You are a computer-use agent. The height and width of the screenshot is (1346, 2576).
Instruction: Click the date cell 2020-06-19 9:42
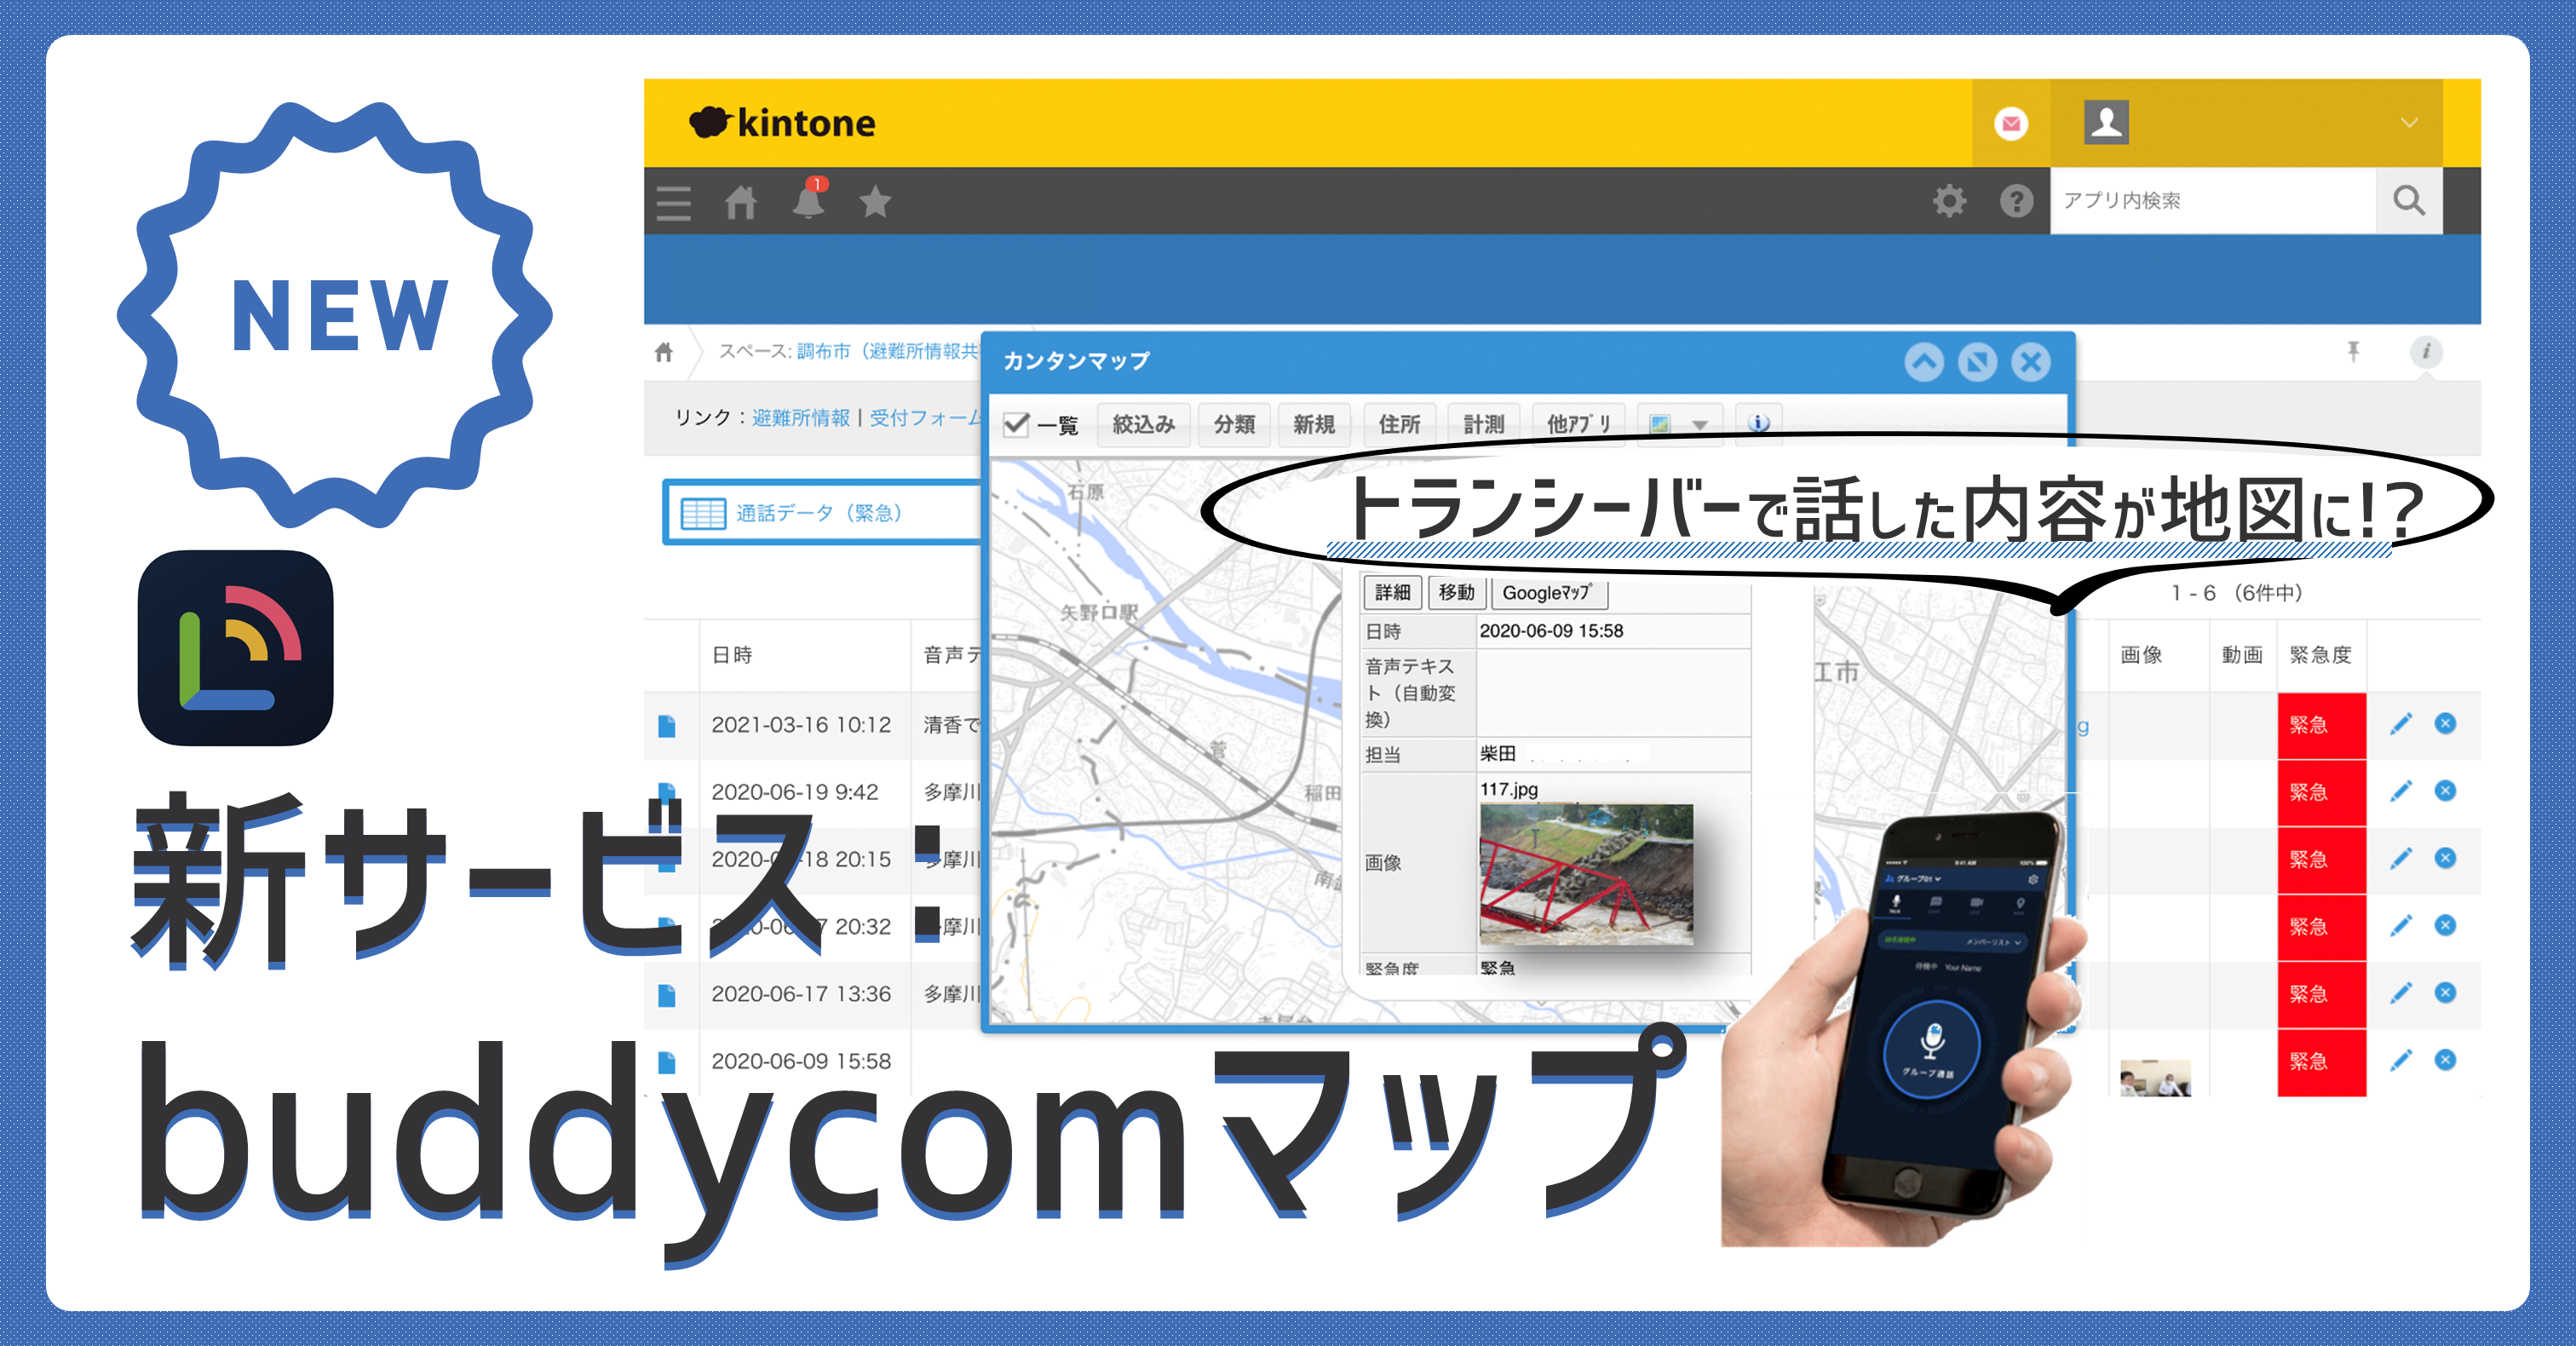tap(795, 792)
